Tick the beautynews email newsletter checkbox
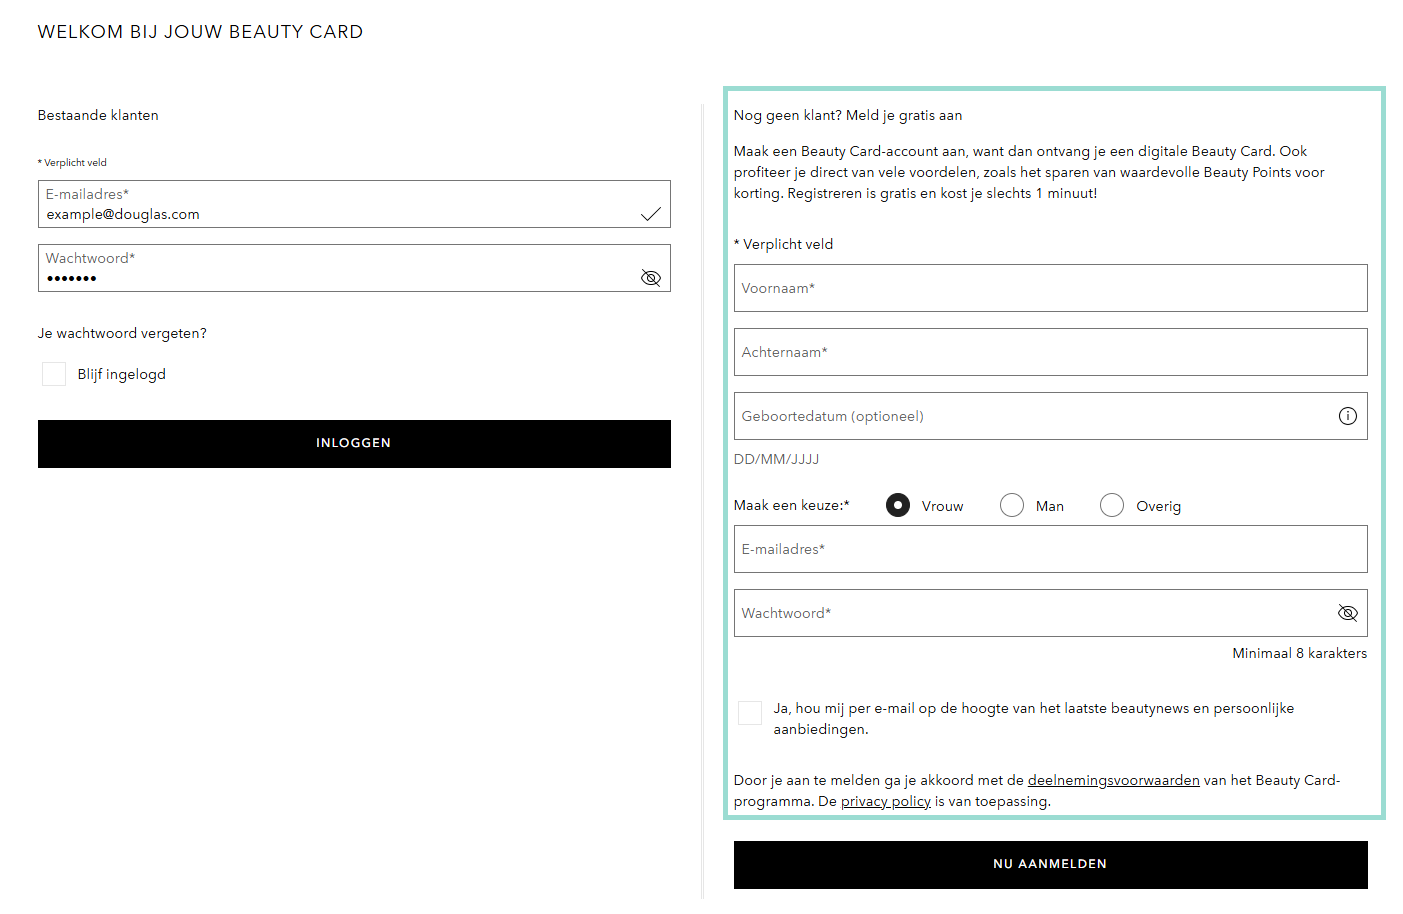This screenshot has width=1403, height=914. [x=750, y=712]
